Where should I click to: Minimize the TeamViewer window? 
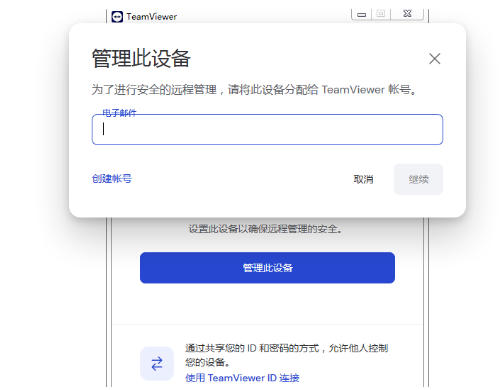[x=362, y=14]
